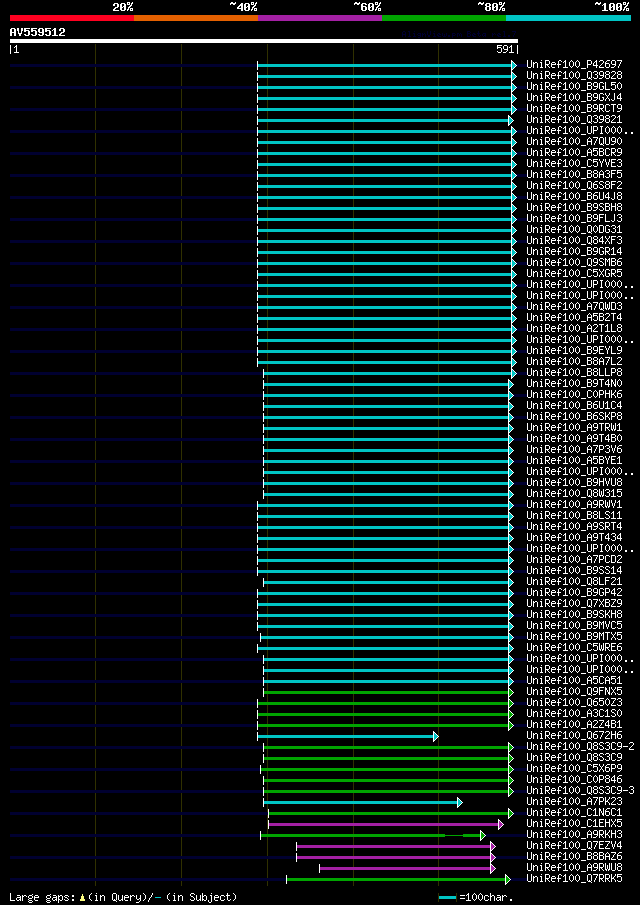Select the UniRef100_A5B2T4 label
640x905 pixels.
(x=574, y=317)
